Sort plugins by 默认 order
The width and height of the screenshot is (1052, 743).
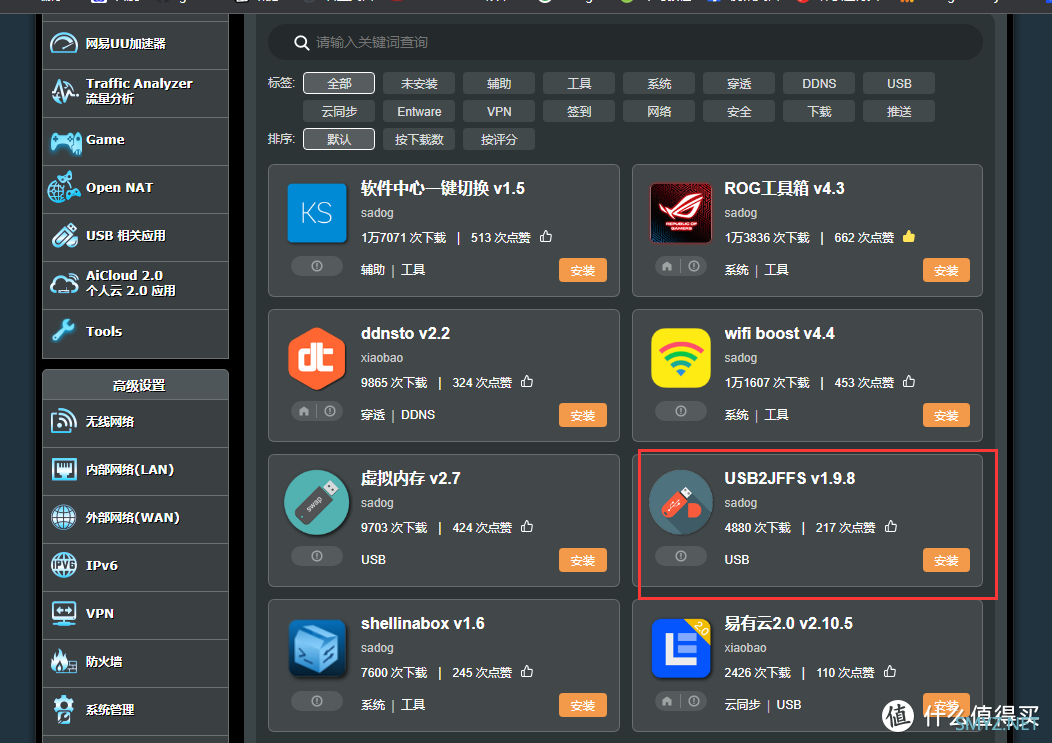339,140
